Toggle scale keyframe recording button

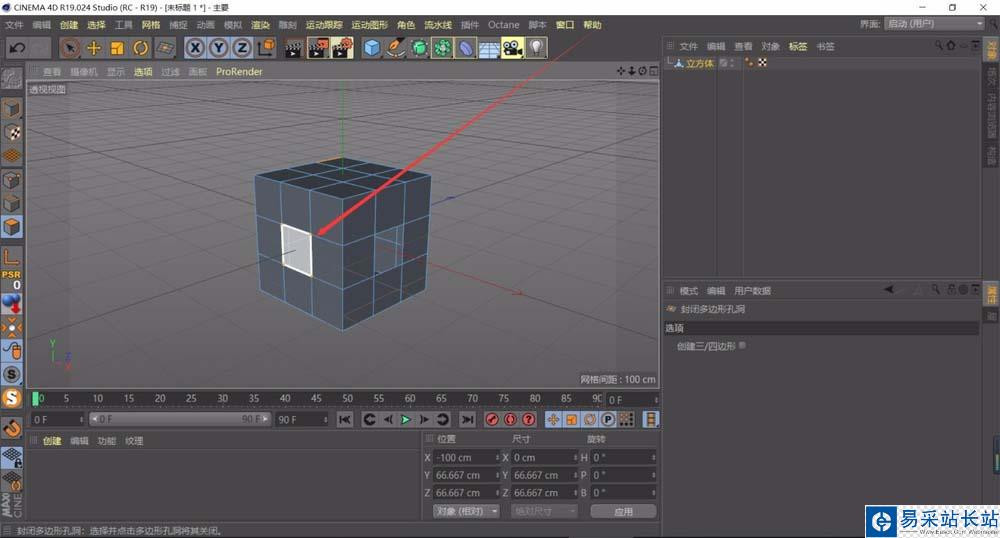pos(571,419)
